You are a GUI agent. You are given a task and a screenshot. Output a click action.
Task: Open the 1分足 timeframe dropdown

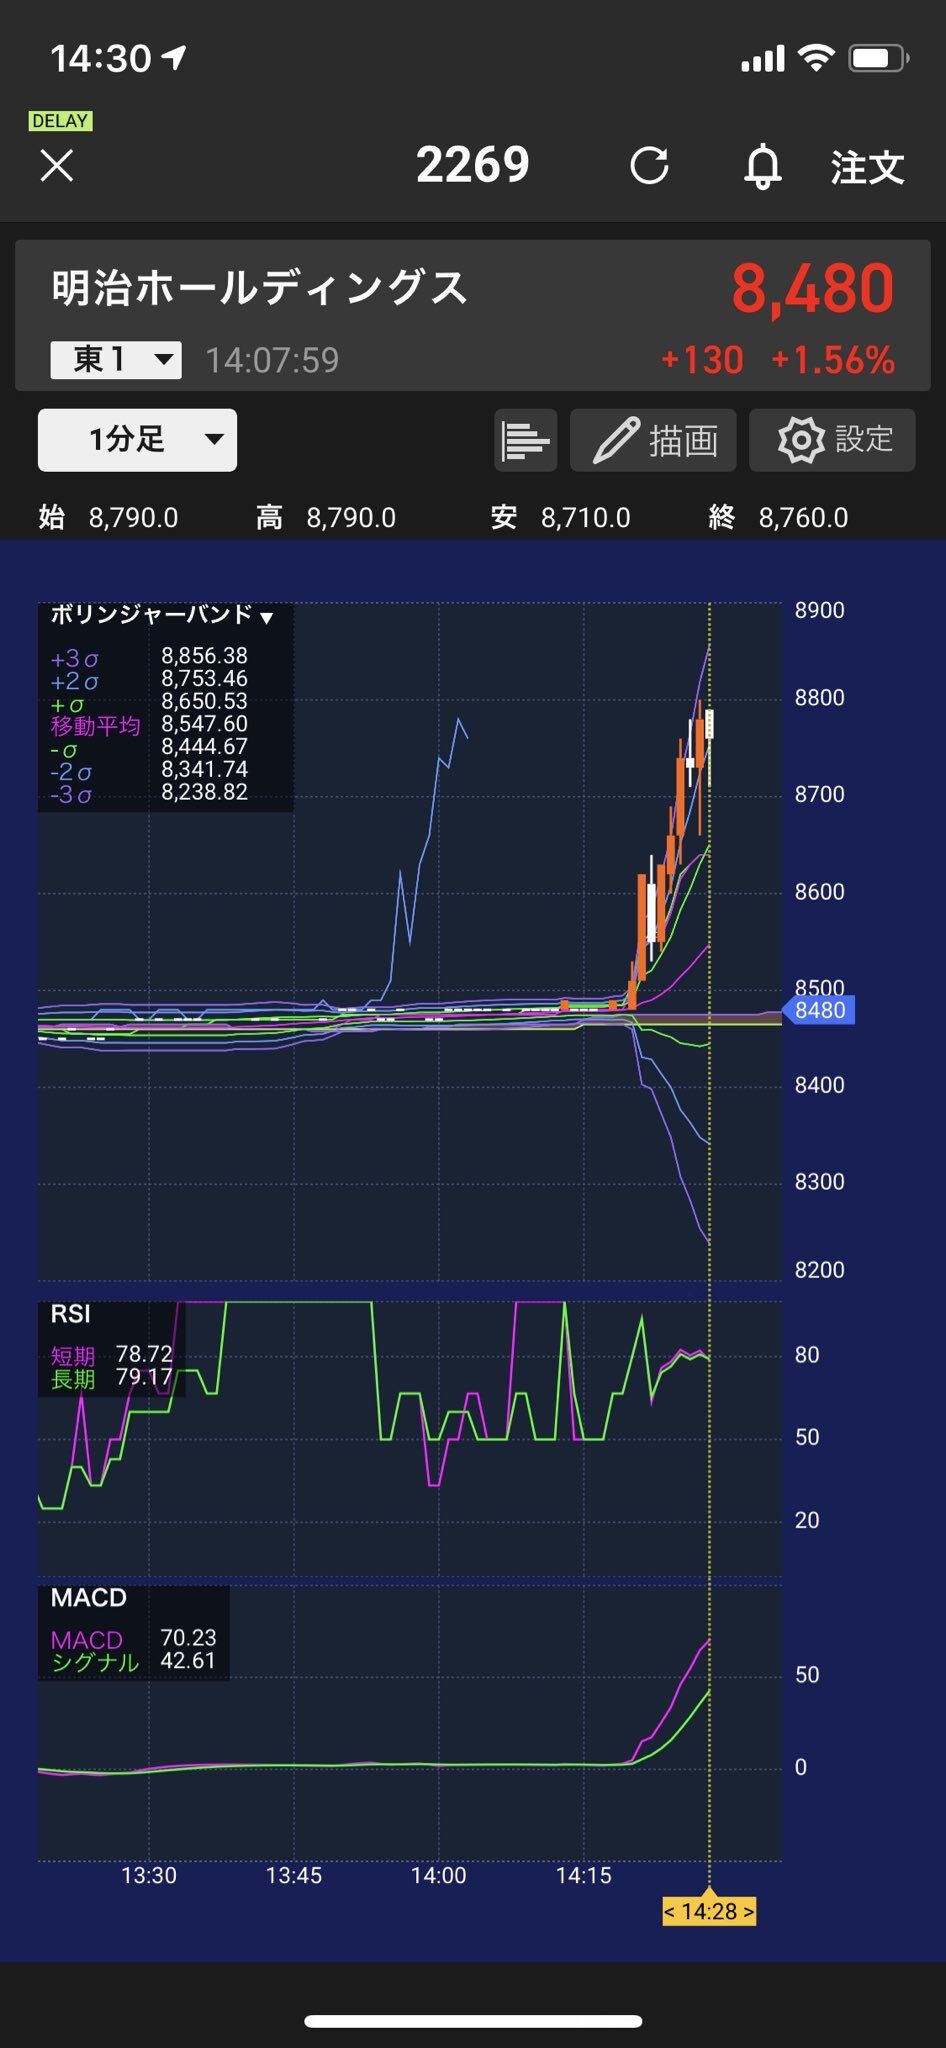[x=137, y=439]
